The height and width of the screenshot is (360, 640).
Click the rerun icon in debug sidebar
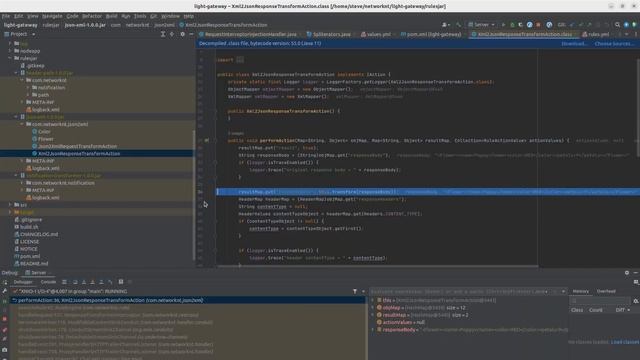click(4, 282)
